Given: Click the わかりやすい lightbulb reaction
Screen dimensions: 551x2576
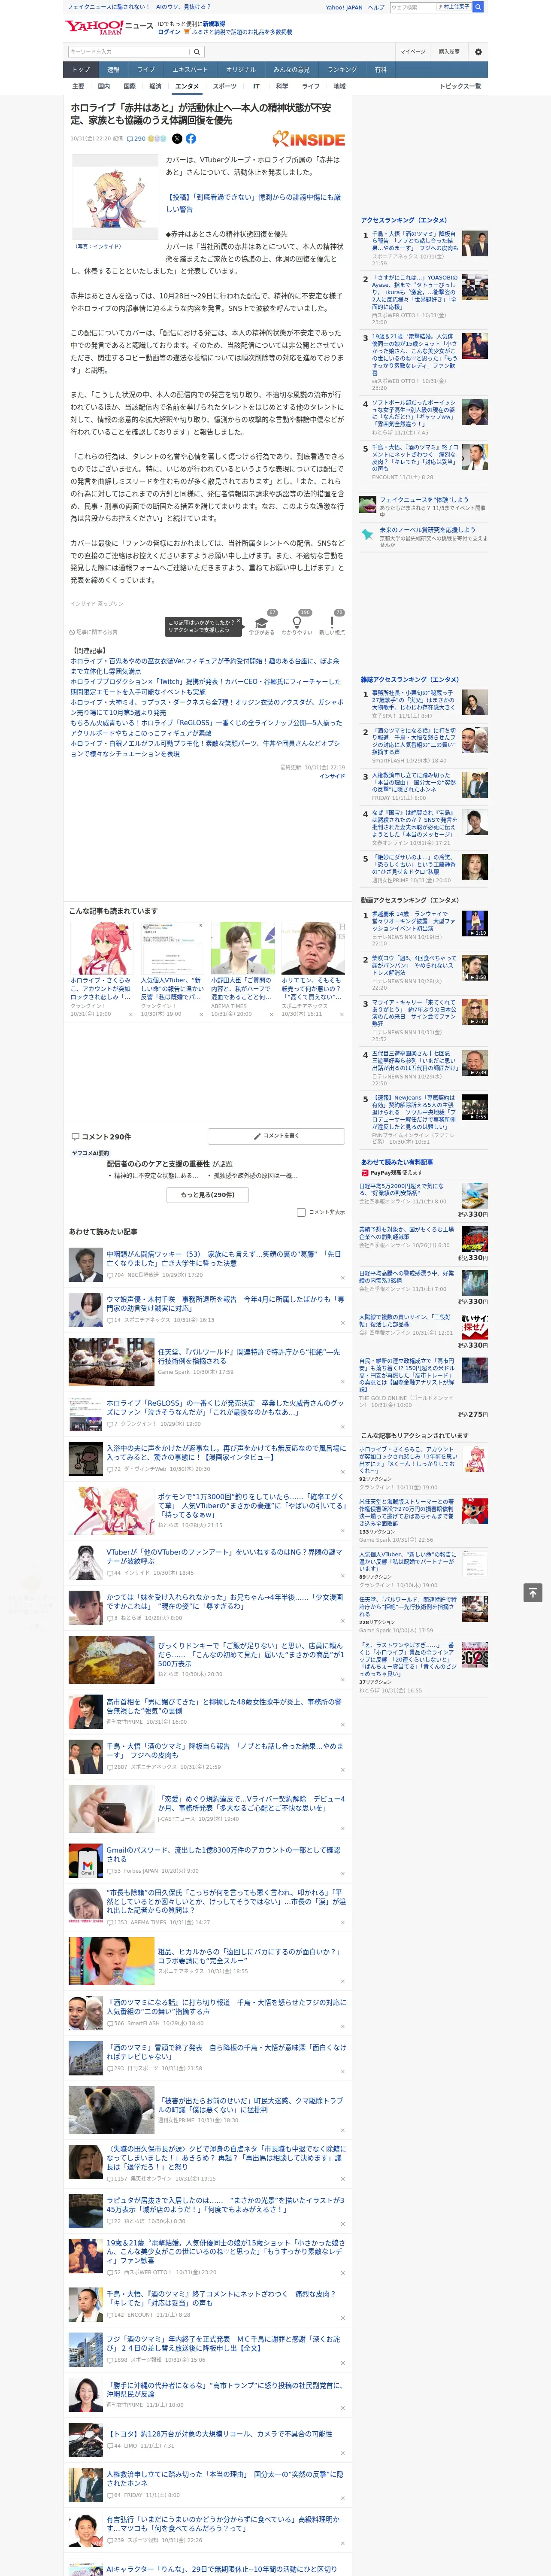Looking at the screenshot, I should (297, 623).
